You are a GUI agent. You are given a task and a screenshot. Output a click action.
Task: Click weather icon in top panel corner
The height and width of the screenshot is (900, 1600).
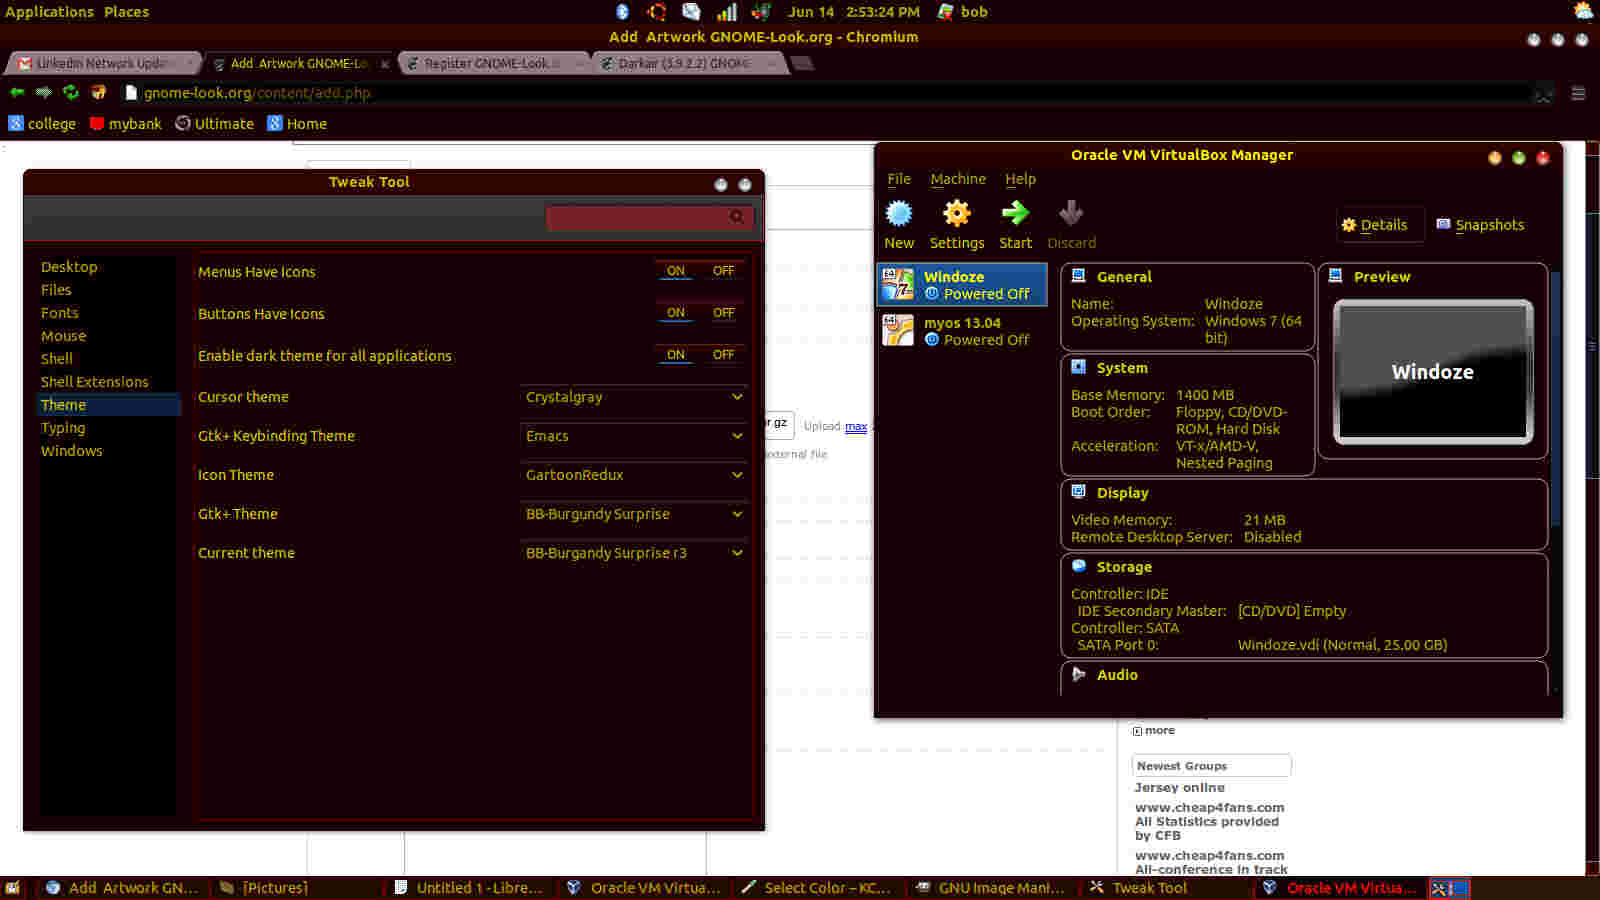[x=1584, y=11]
